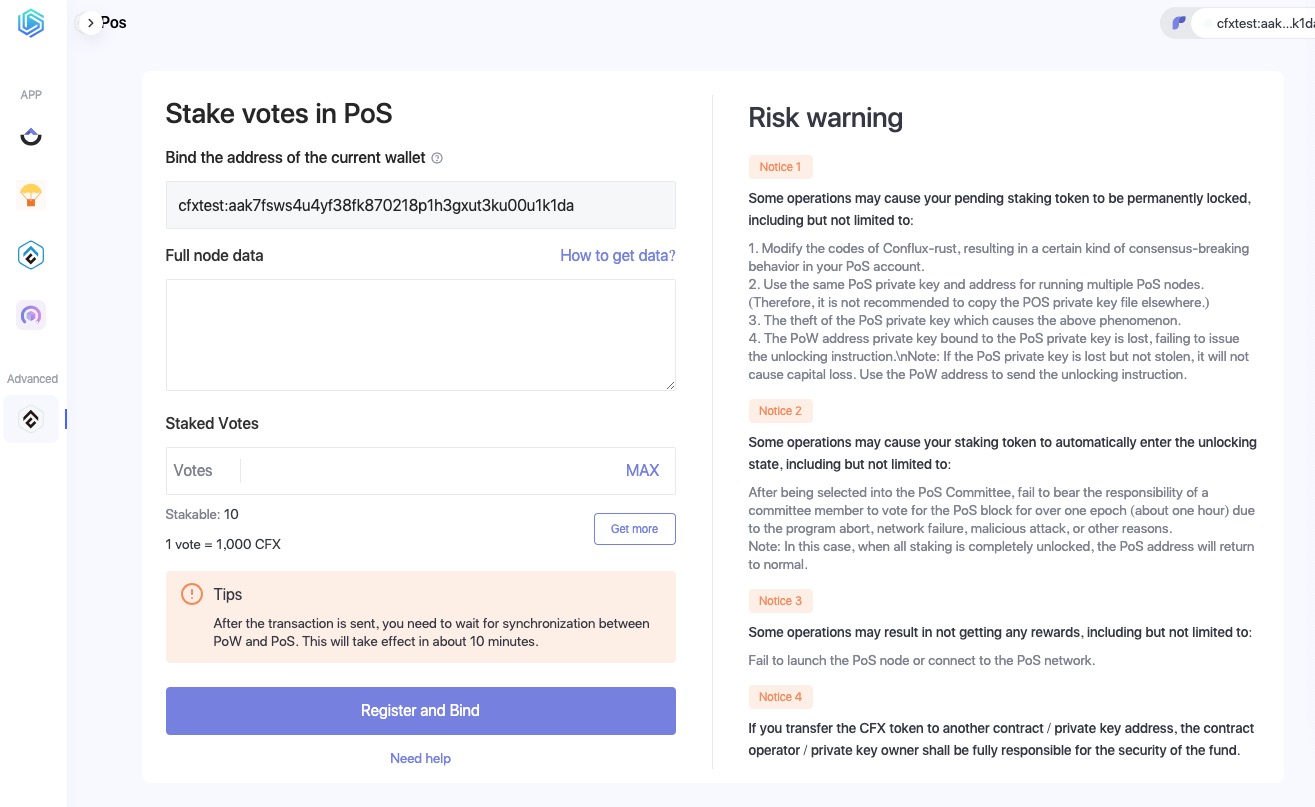Click the wallet logo icon in header
Screen dimensions: 1315x807
pyautogui.click(x=1180, y=23)
